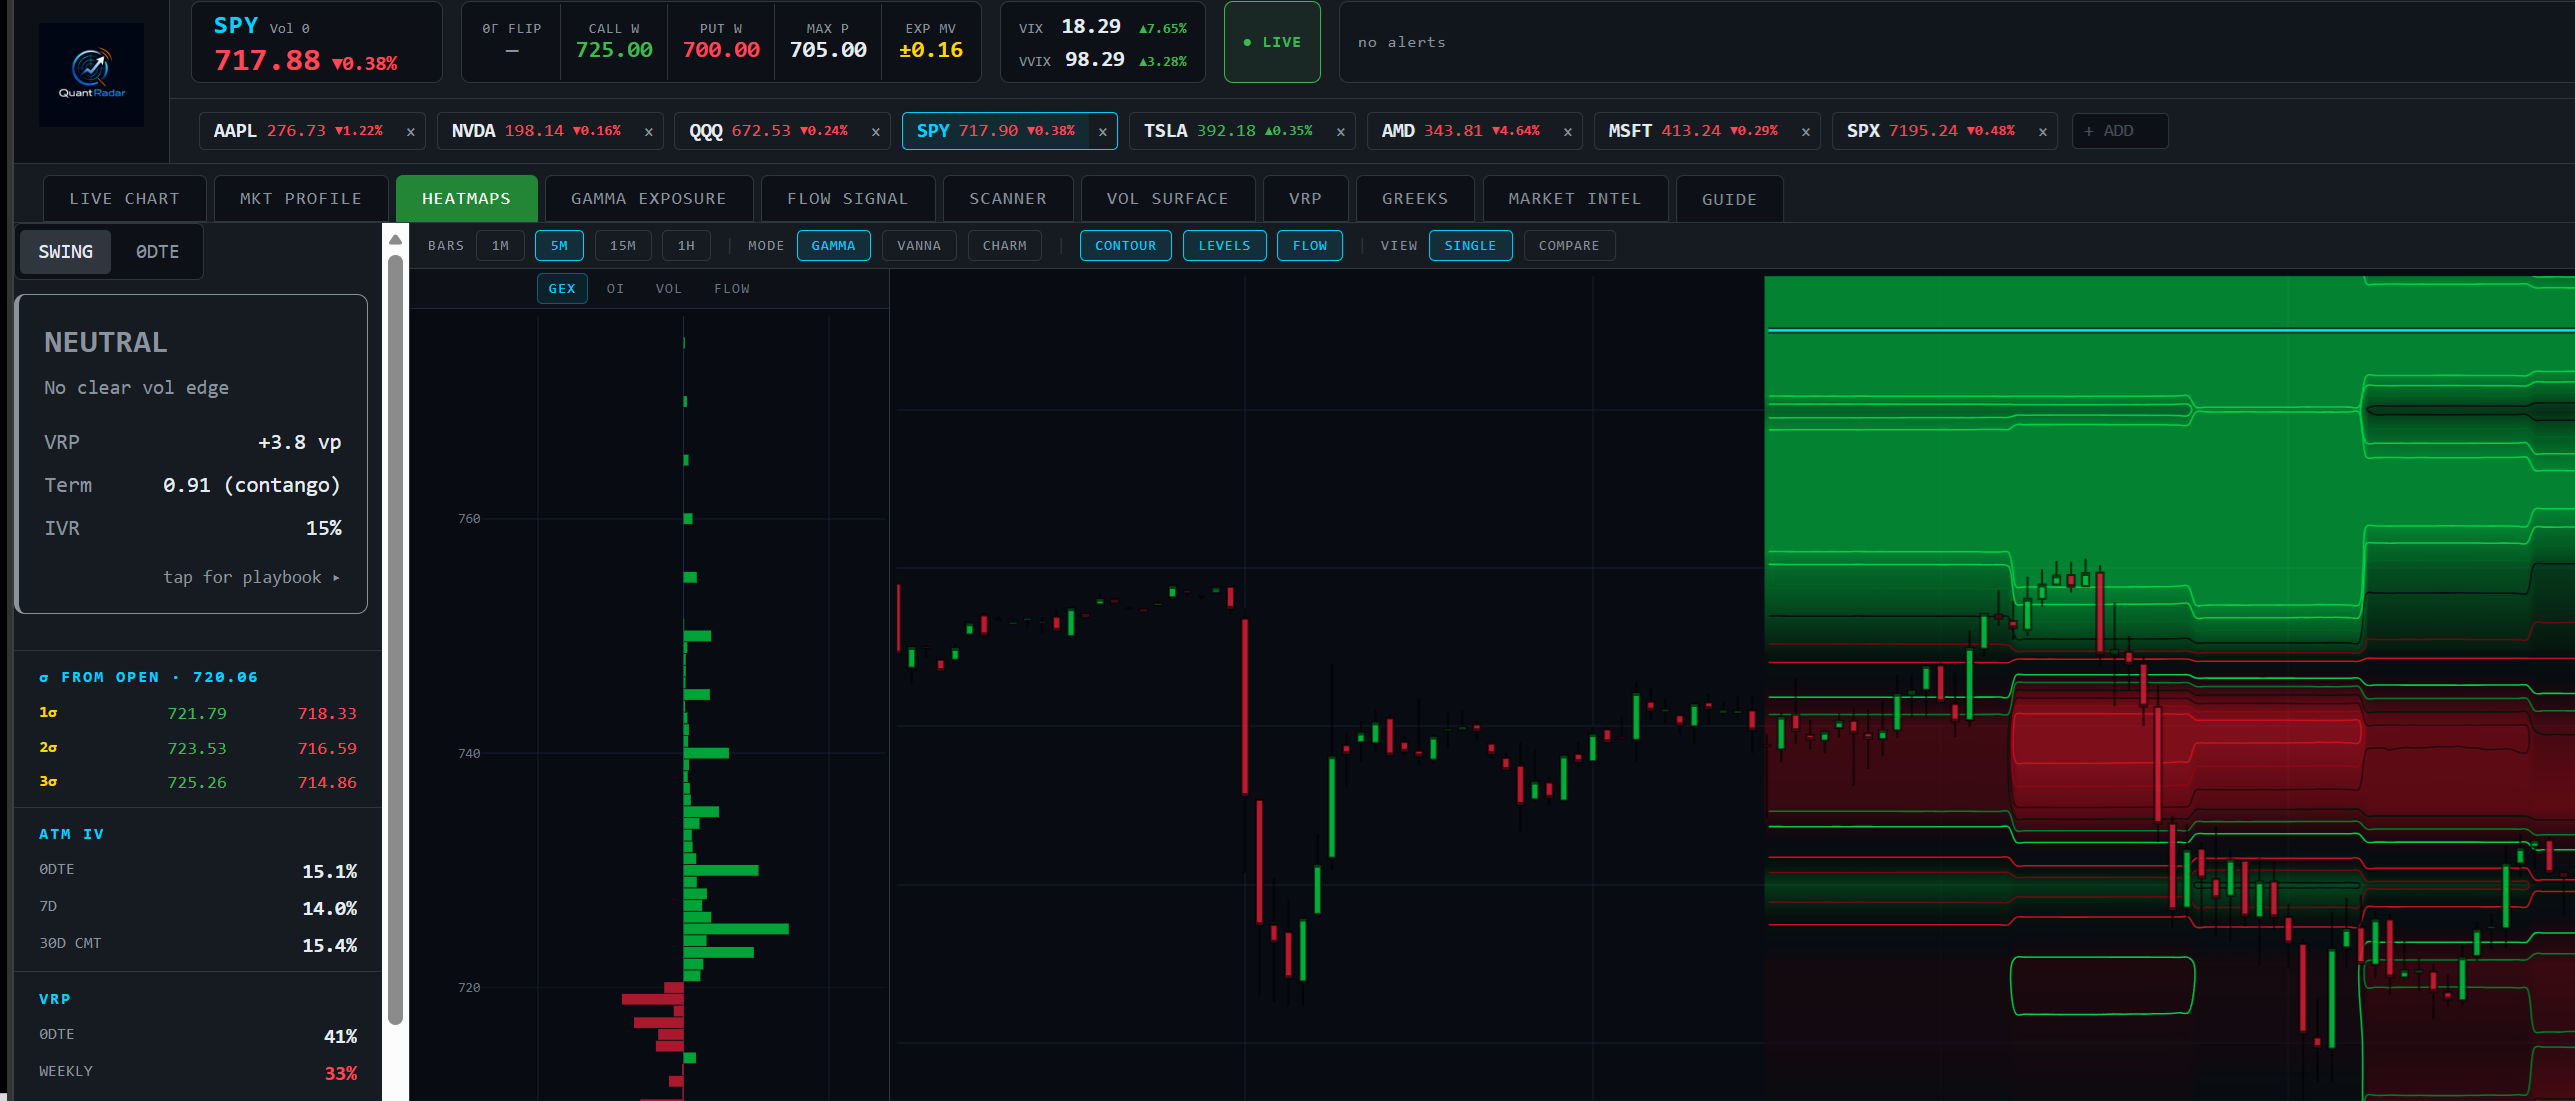Image resolution: width=2575 pixels, height=1101 pixels.
Task: Open the LIVE CHART tab
Action: 124,199
